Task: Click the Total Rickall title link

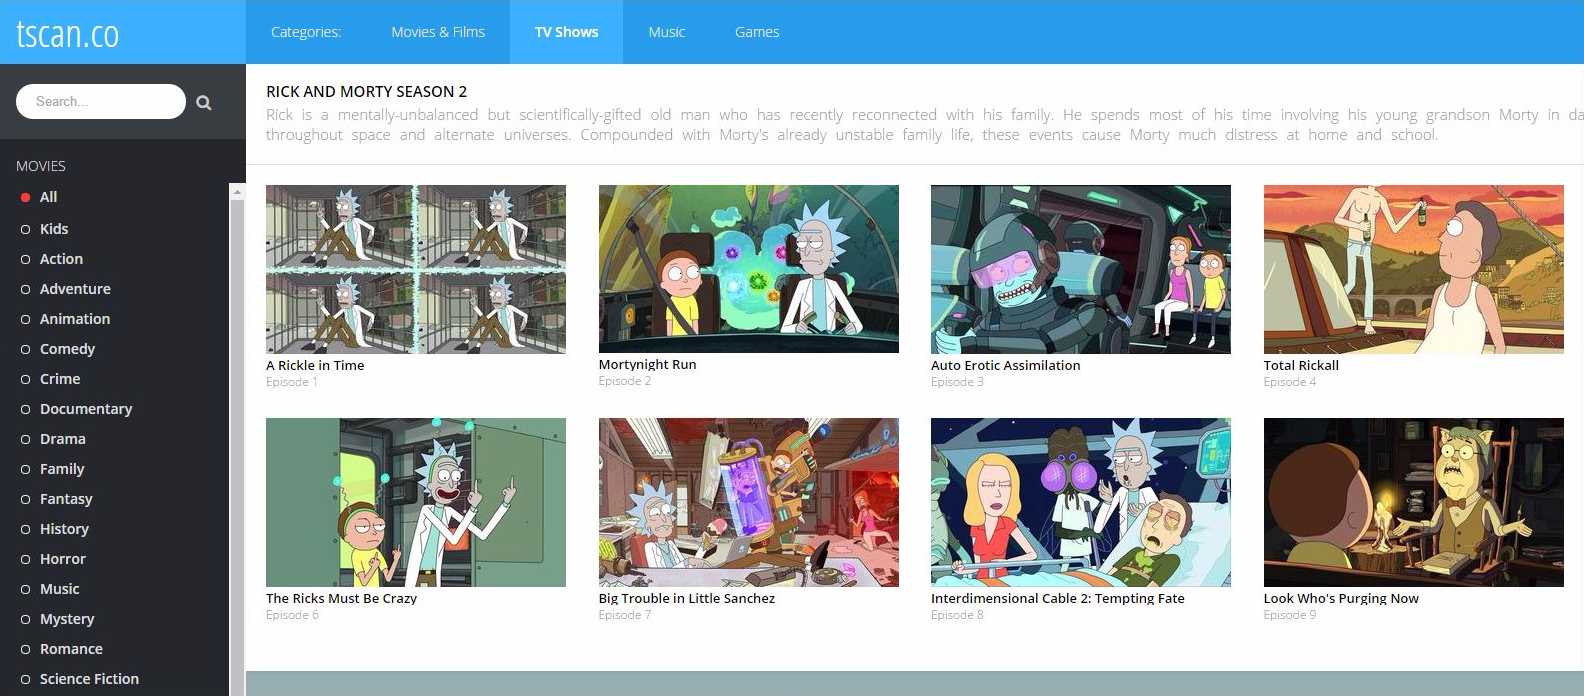Action: coord(1301,365)
